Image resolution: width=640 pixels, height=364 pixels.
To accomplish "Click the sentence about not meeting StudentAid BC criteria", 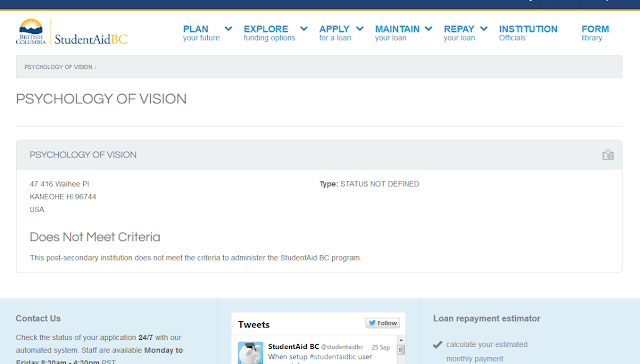I will (196, 258).
